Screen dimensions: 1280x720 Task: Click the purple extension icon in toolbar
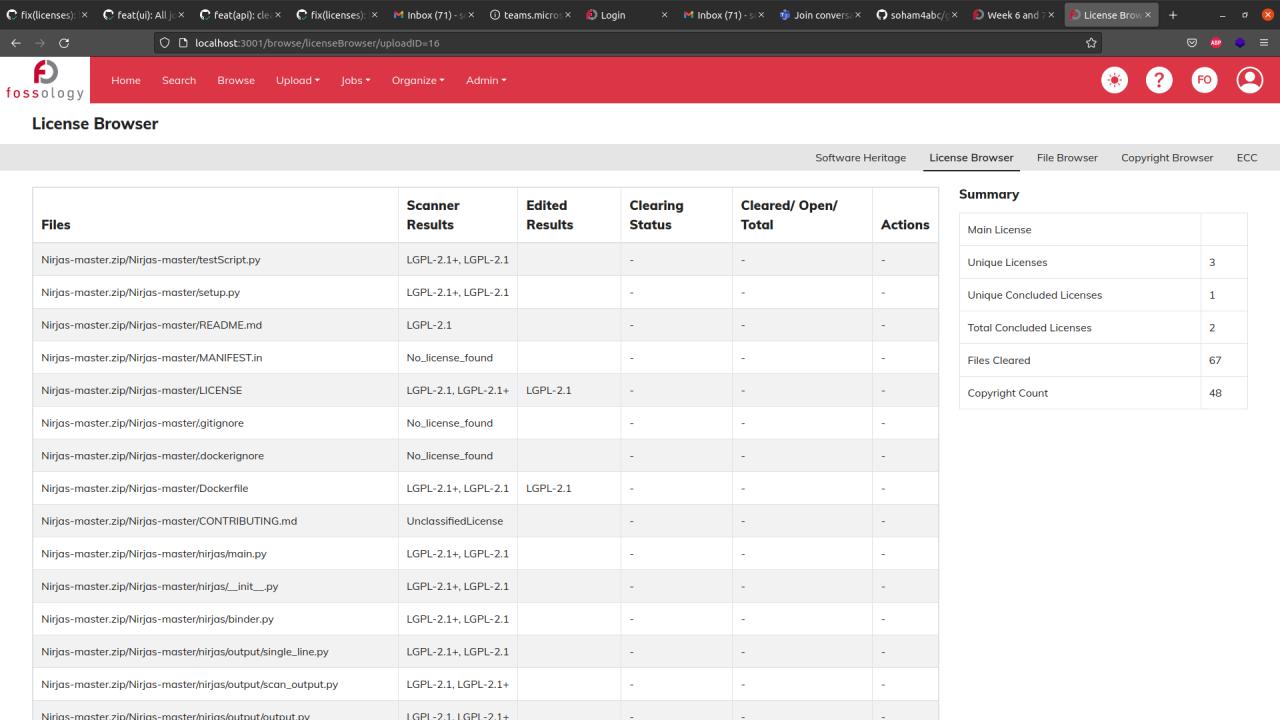point(1240,43)
